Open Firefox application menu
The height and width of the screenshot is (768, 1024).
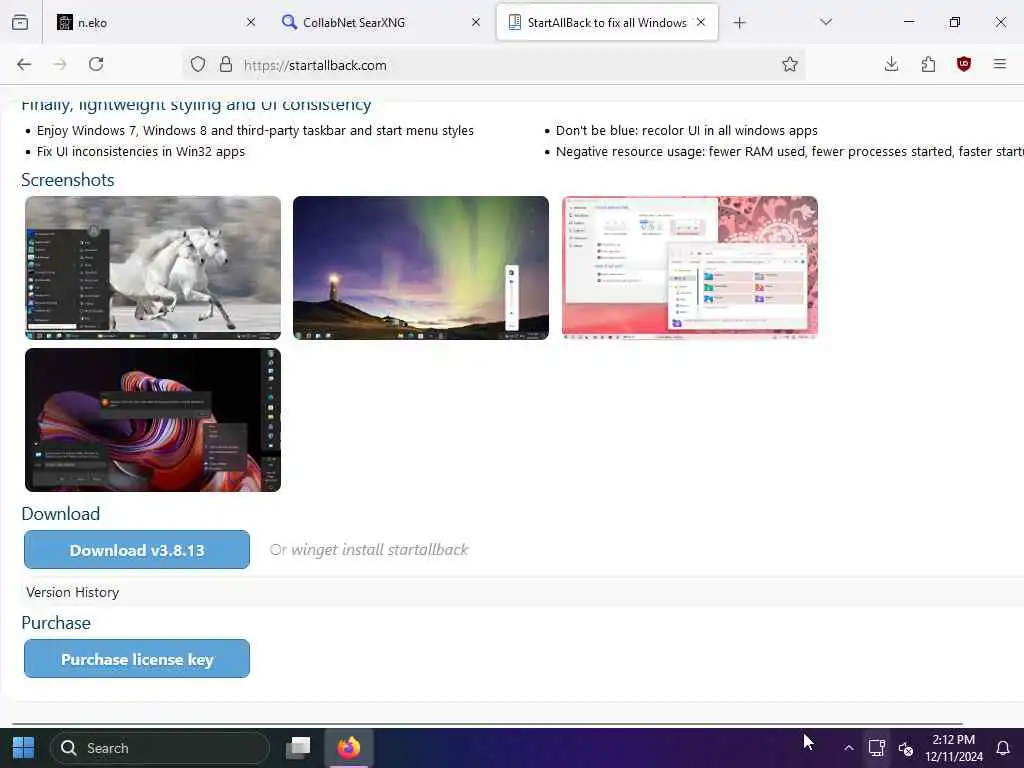pyautogui.click(x=1000, y=64)
